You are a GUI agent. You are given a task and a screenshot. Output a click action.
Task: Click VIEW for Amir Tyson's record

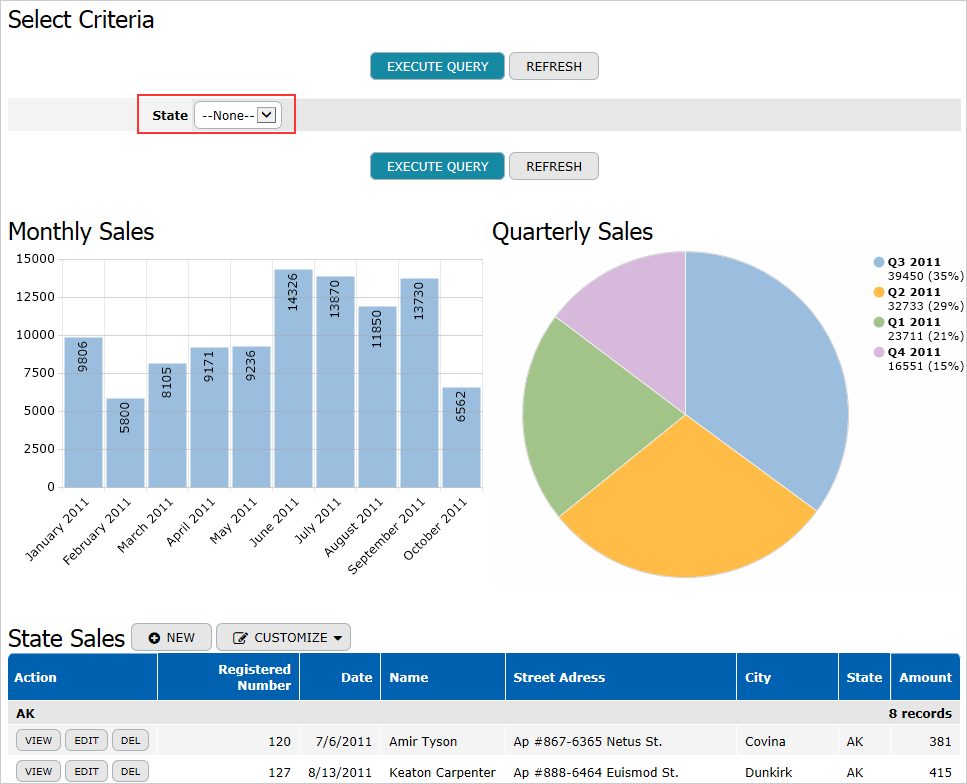point(38,740)
